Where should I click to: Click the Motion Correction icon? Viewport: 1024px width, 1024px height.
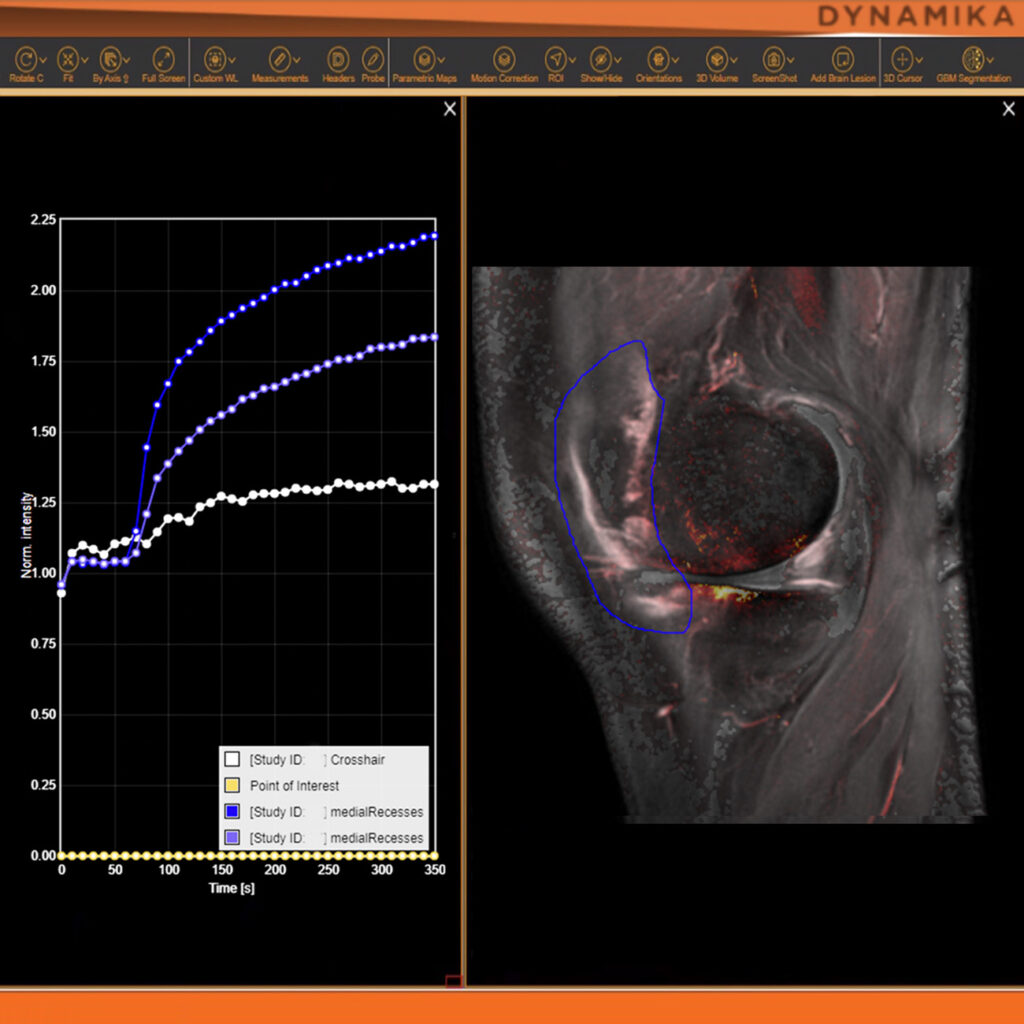coord(504,59)
